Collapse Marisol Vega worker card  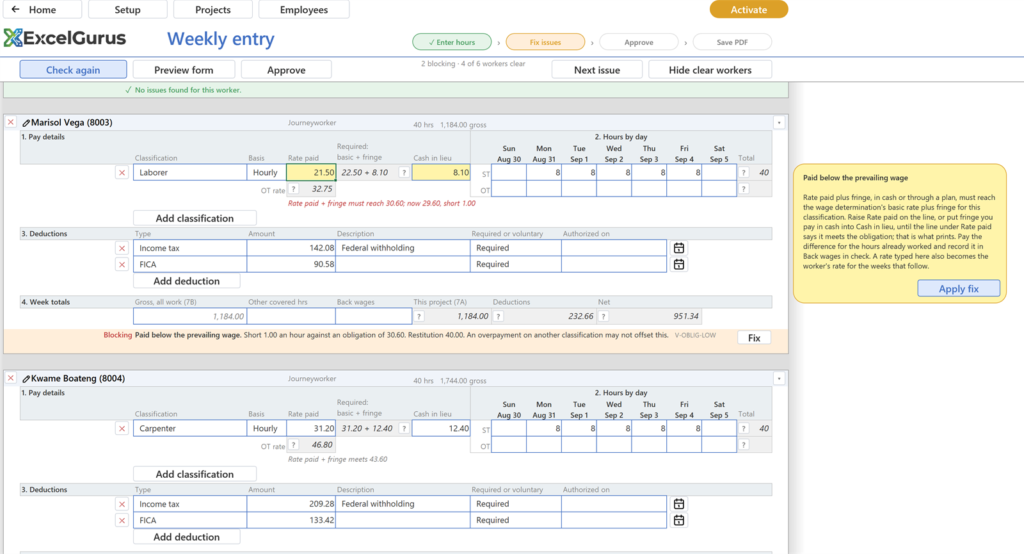pos(779,123)
